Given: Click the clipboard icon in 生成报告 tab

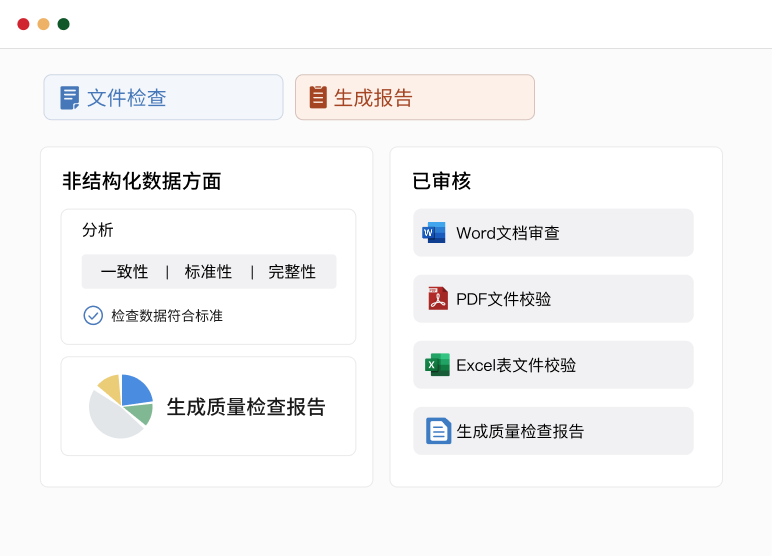Looking at the screenshot, I should pyautogui.click(x=318, y=97).
